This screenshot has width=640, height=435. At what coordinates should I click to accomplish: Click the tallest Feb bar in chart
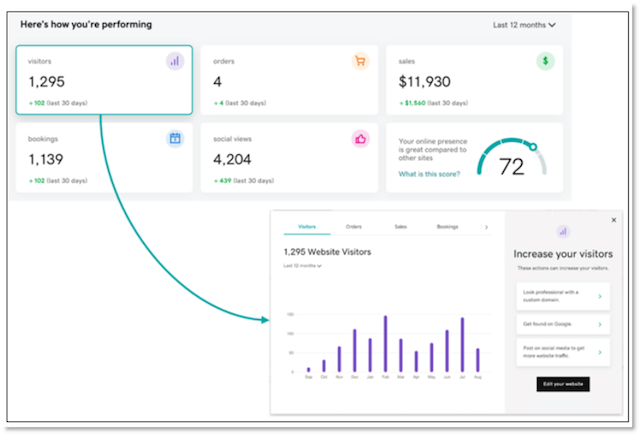[x=385, y=344]
